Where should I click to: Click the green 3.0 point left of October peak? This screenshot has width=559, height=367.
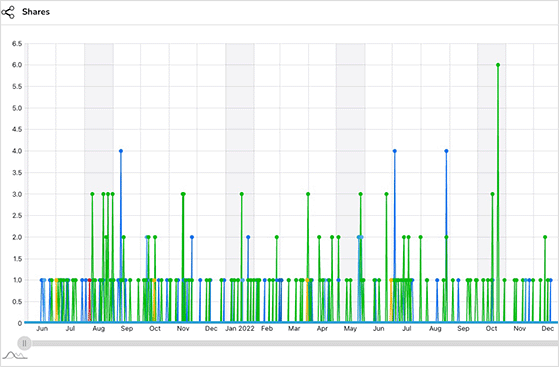[492, 194]
